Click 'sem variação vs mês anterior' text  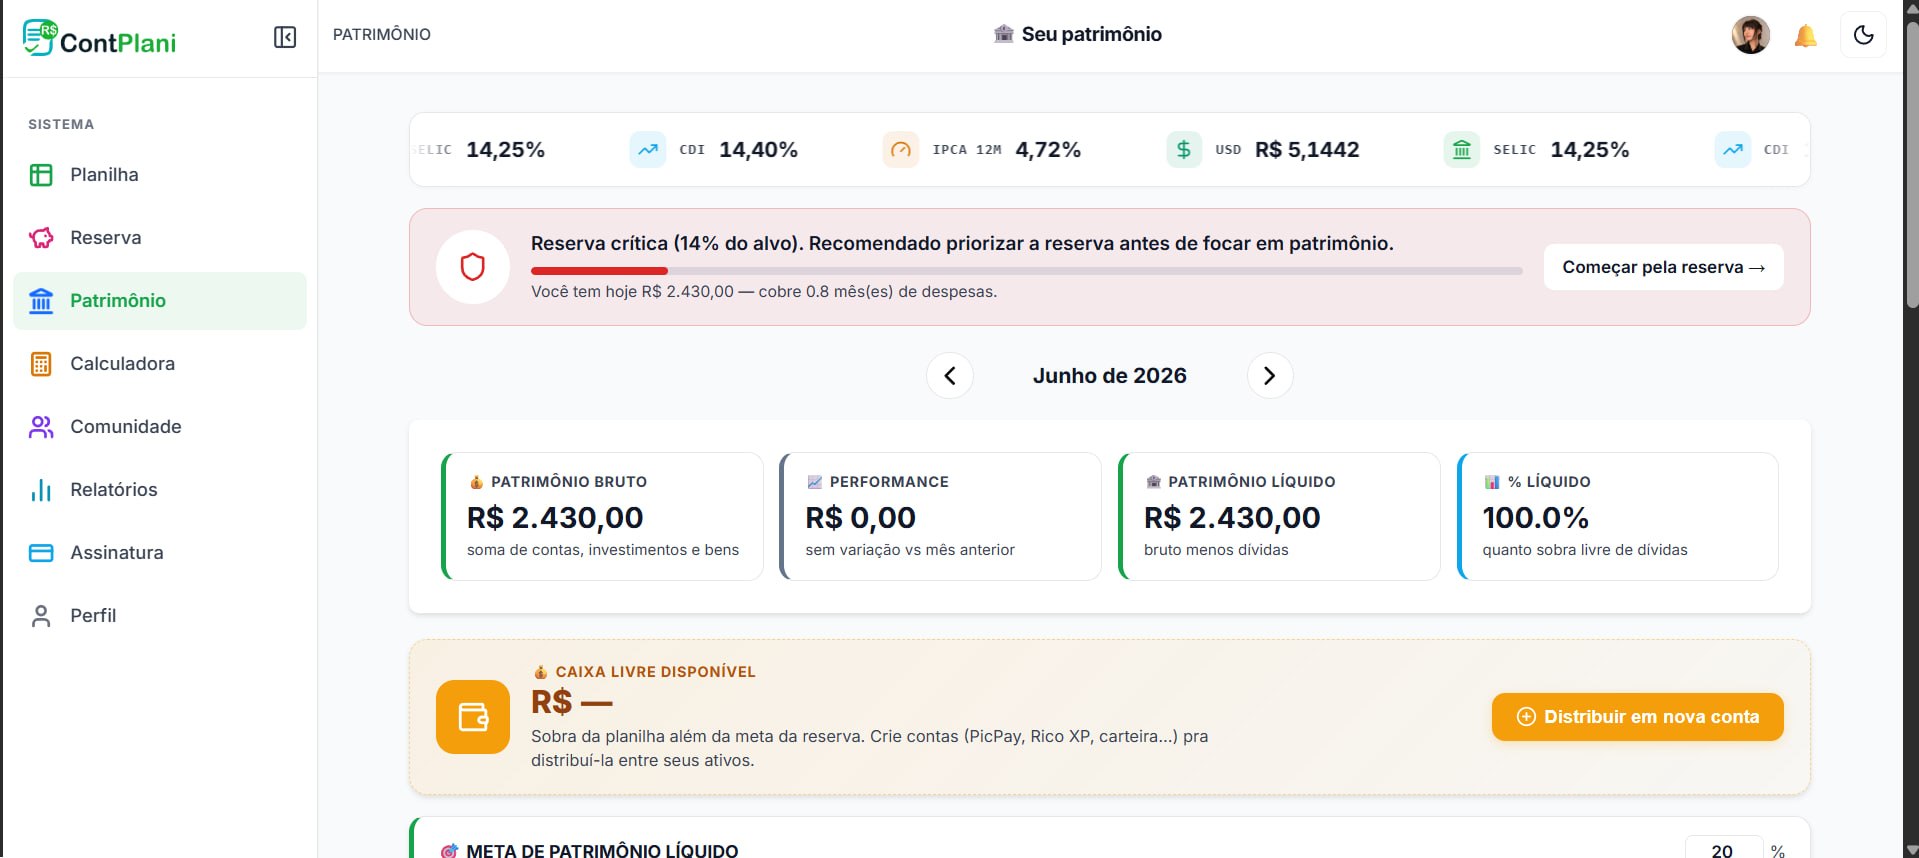(x=910, y=550)
